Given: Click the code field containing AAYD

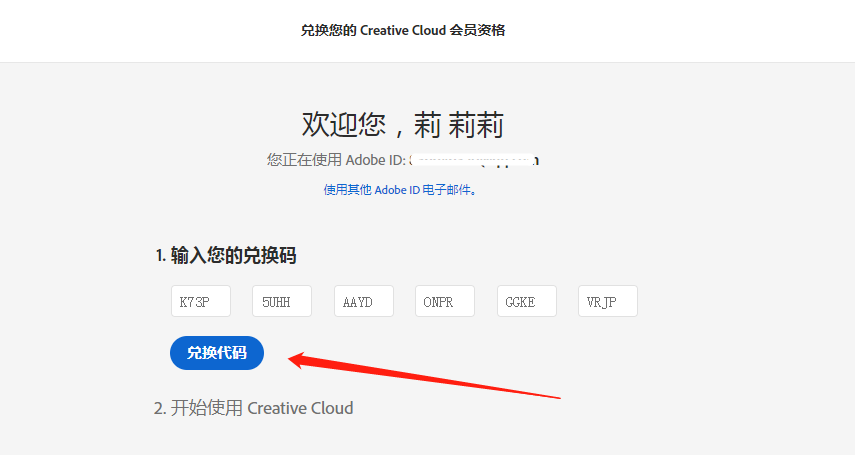Looking at the screenshot, I should coord(364,301).
